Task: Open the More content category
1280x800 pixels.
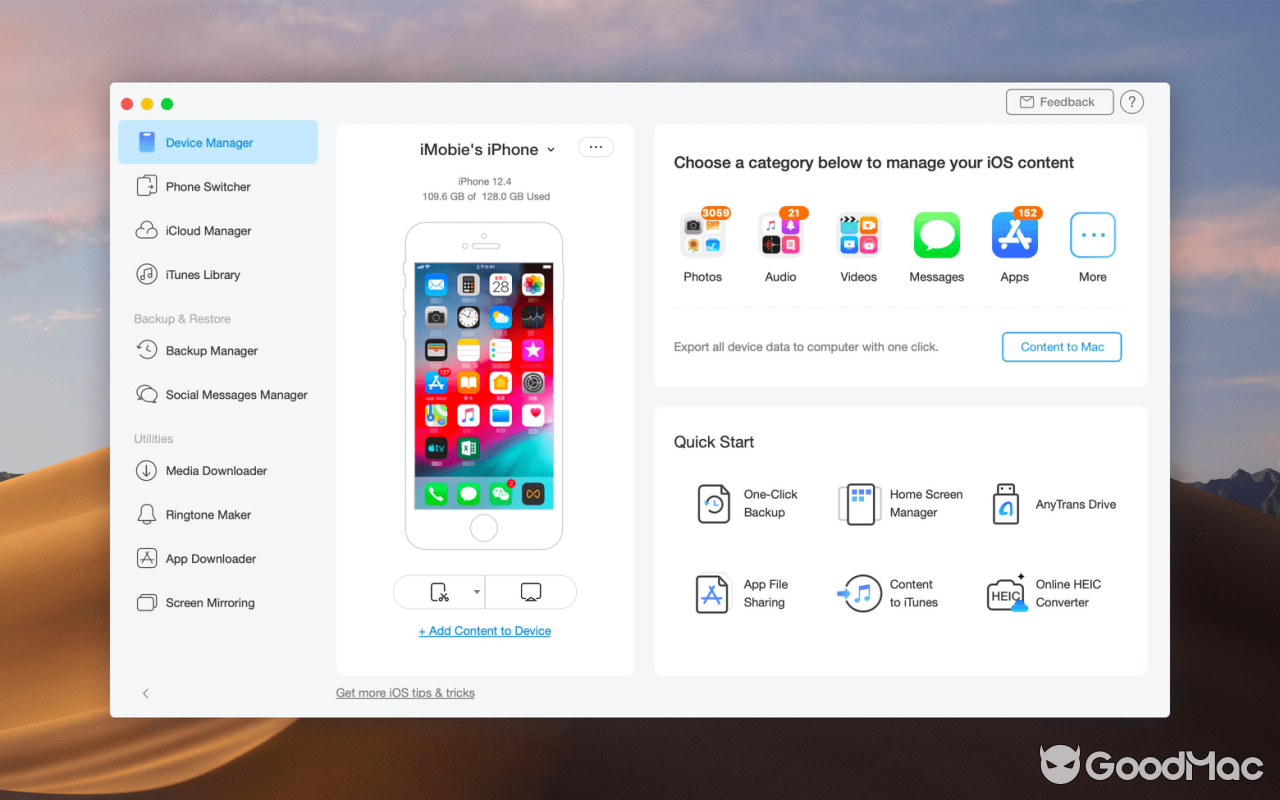Action: tap(1092, 234)
